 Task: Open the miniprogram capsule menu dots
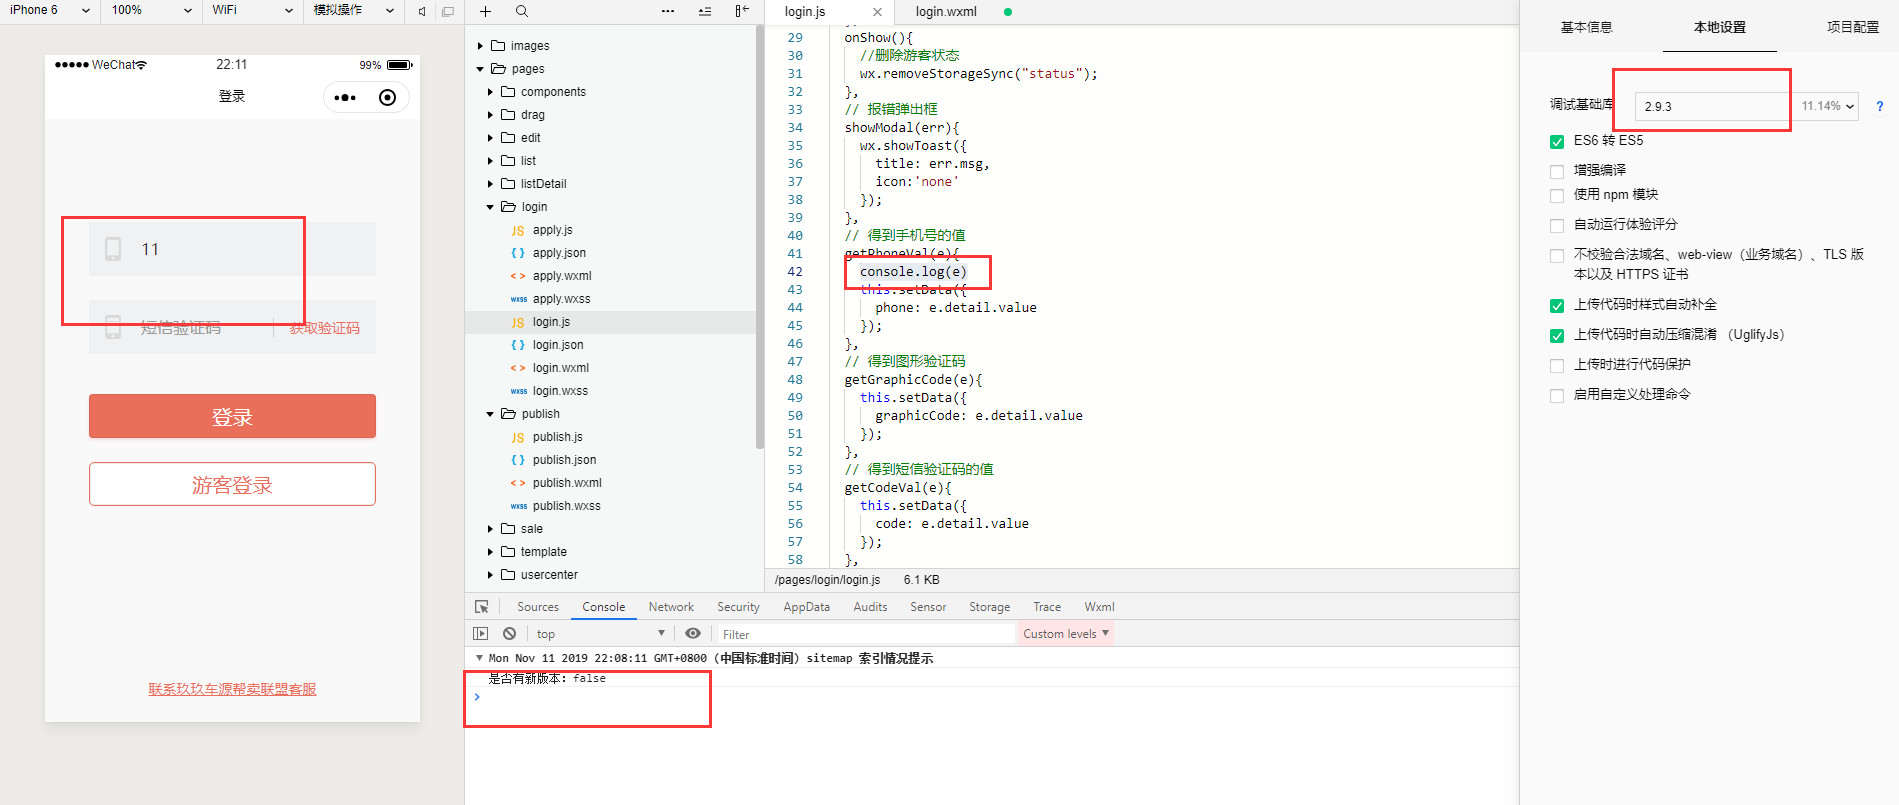point(345,97)
